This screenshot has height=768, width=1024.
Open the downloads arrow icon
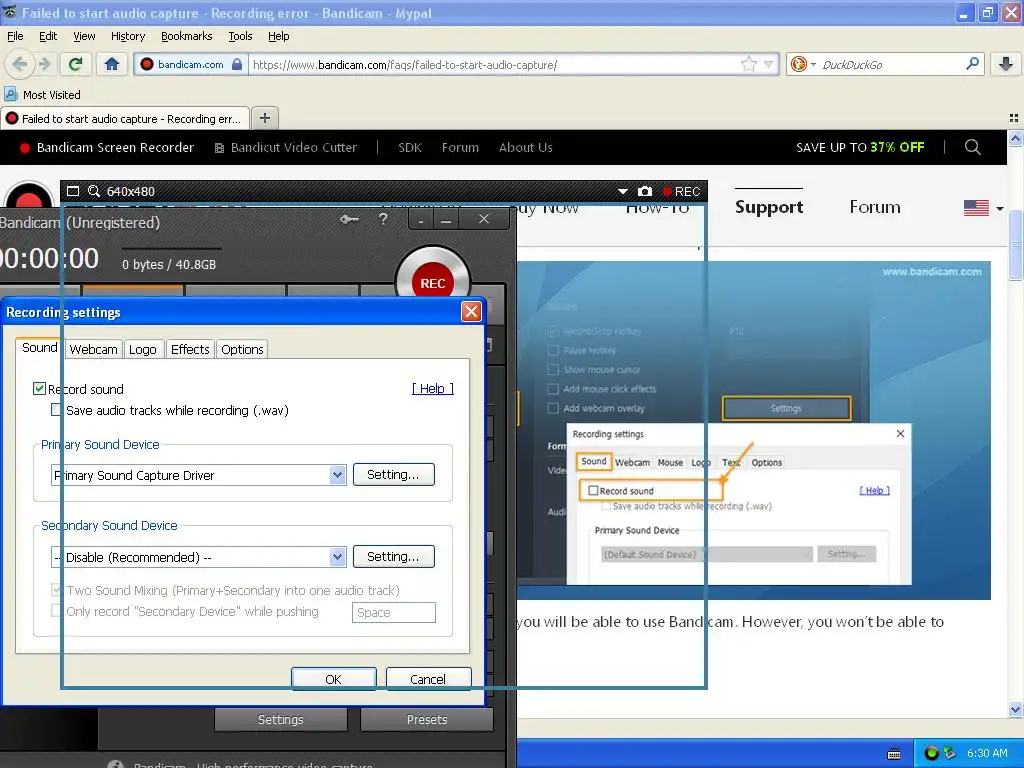(x=1006, y=64)
